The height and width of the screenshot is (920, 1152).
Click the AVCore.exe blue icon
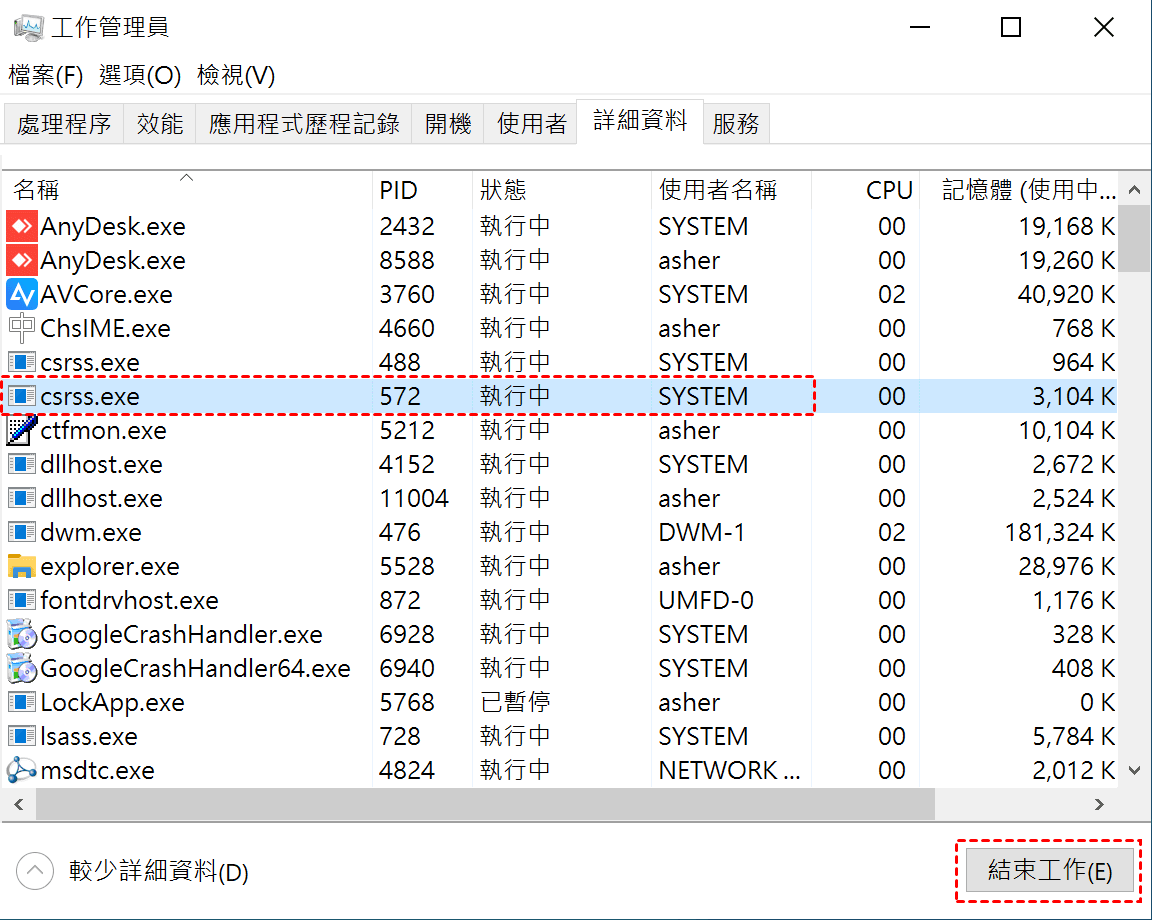(x=21, y=294)
